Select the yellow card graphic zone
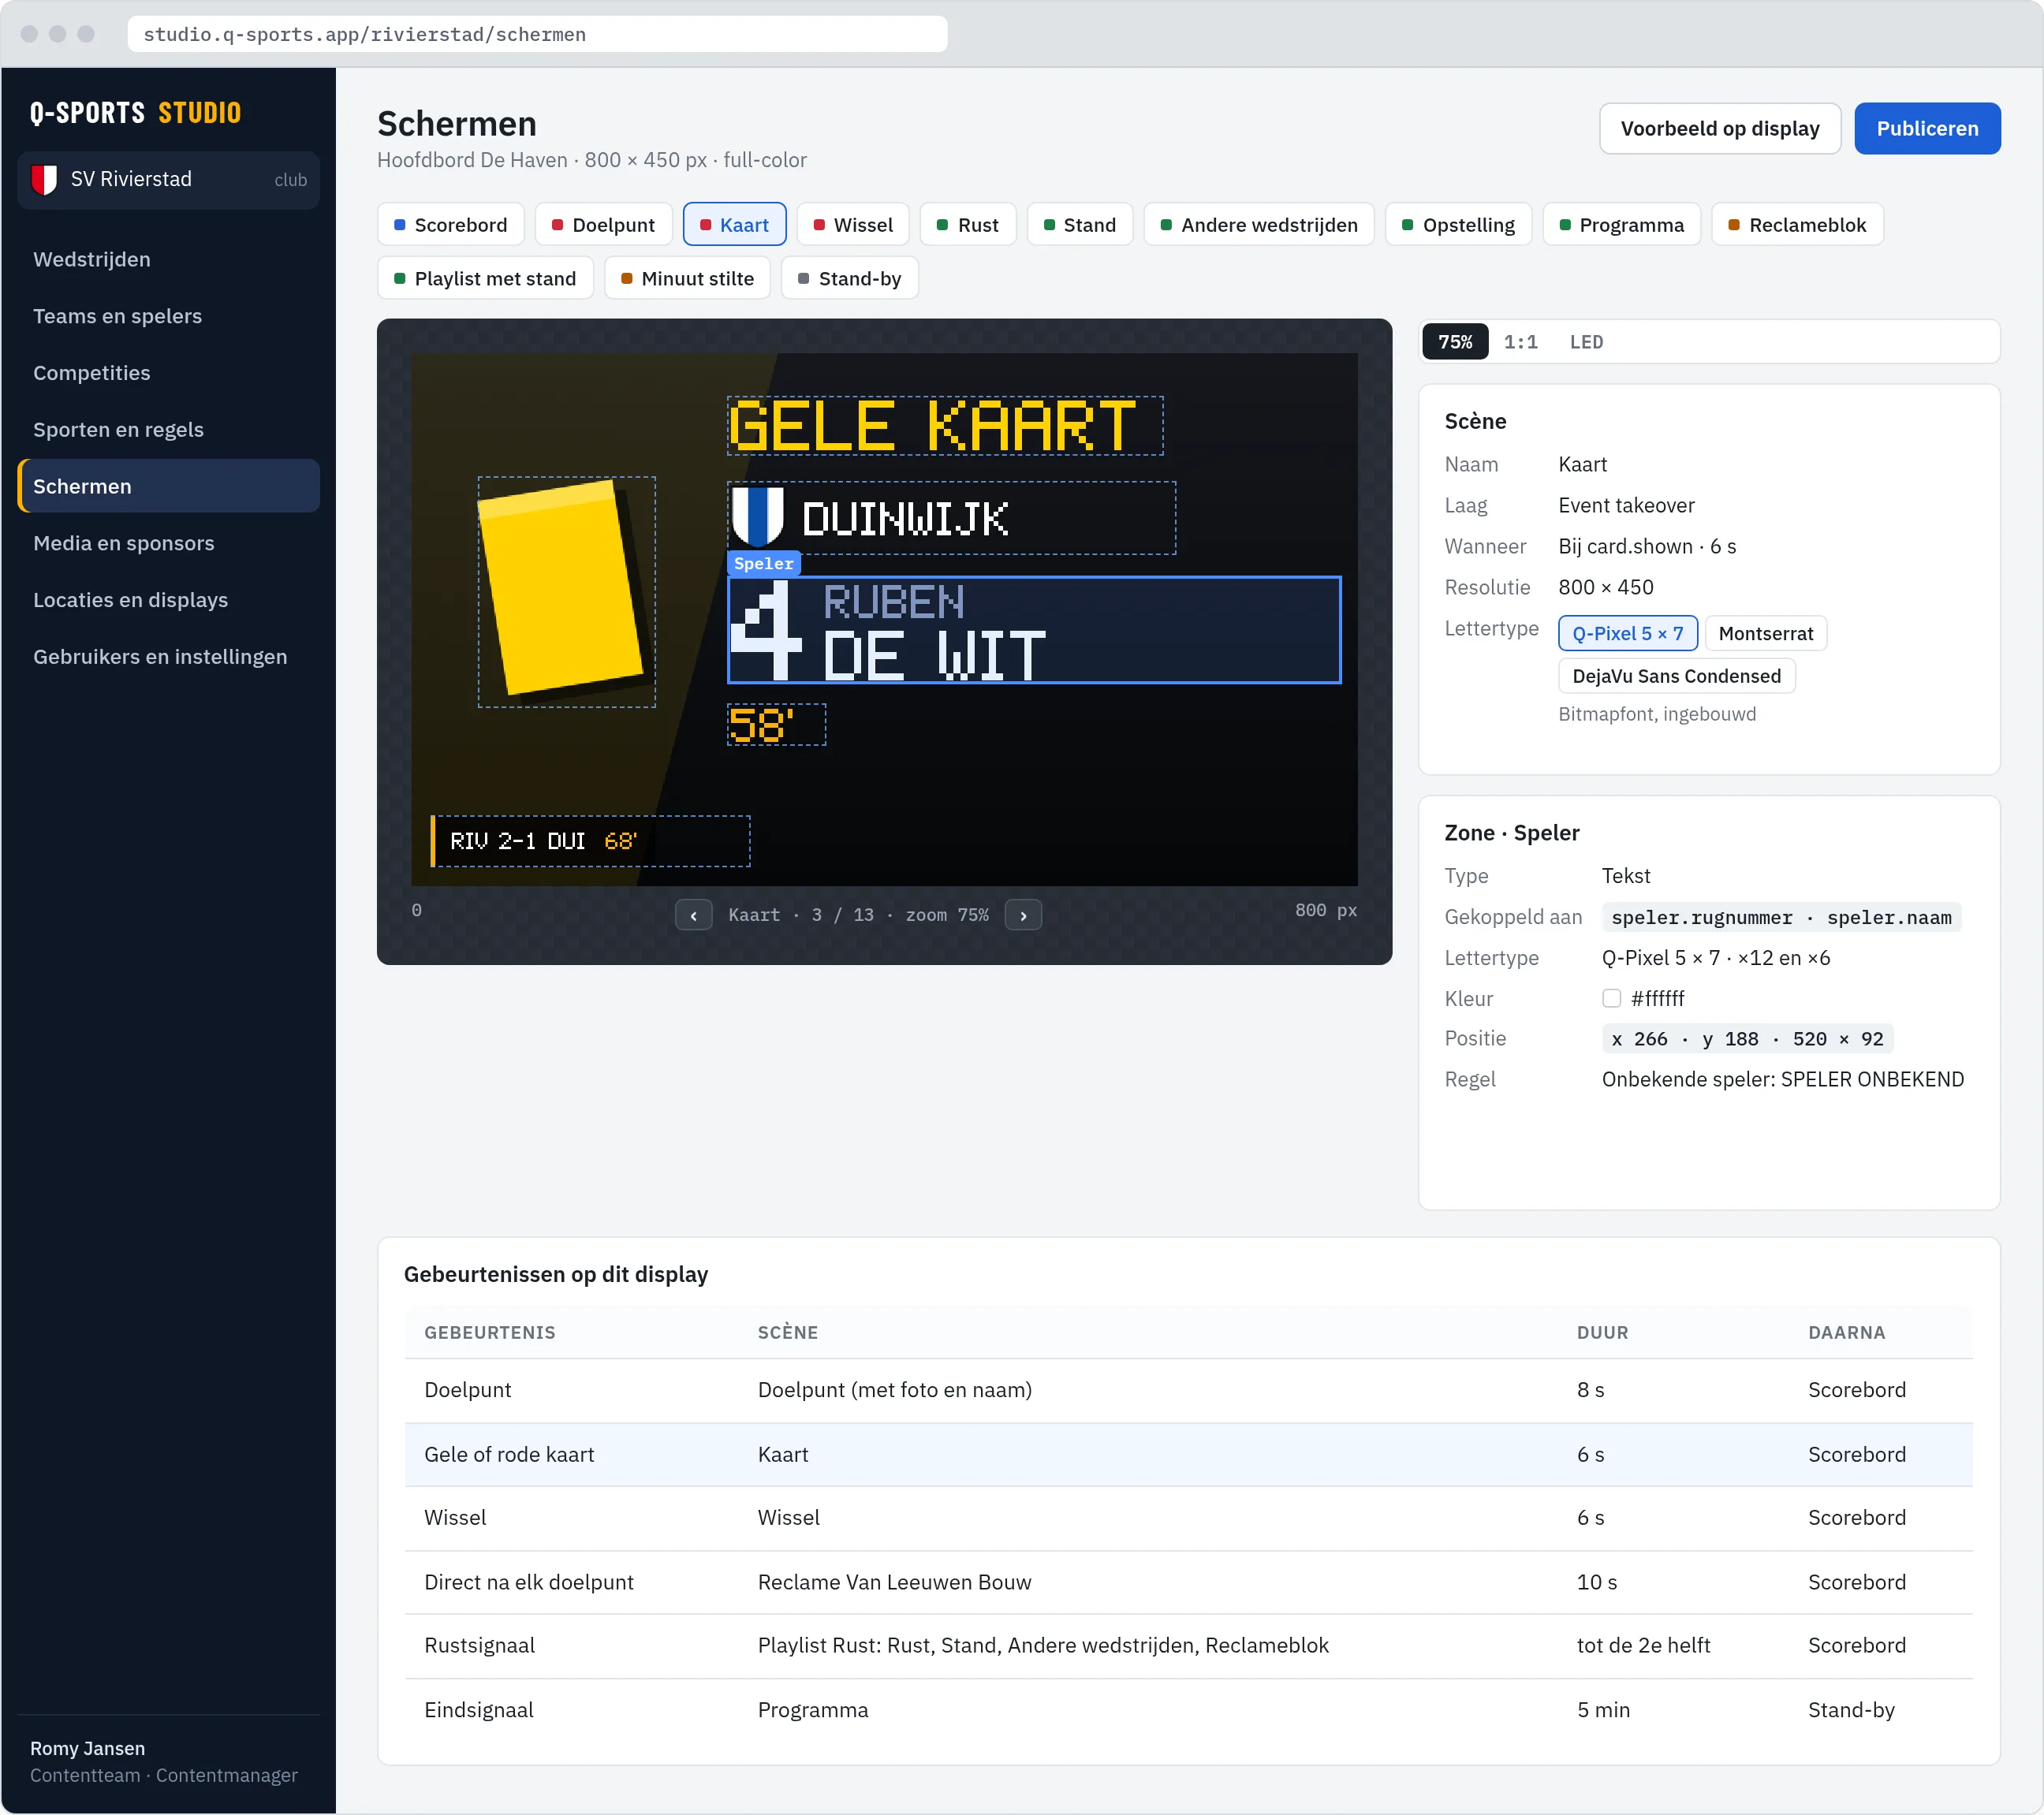 tap(567, 592)
